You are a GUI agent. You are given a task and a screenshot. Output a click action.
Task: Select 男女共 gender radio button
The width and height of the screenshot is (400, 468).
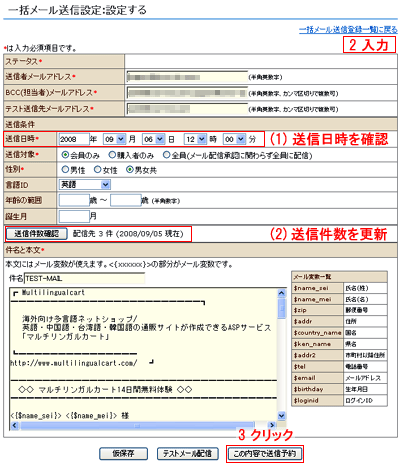[130, 170]
